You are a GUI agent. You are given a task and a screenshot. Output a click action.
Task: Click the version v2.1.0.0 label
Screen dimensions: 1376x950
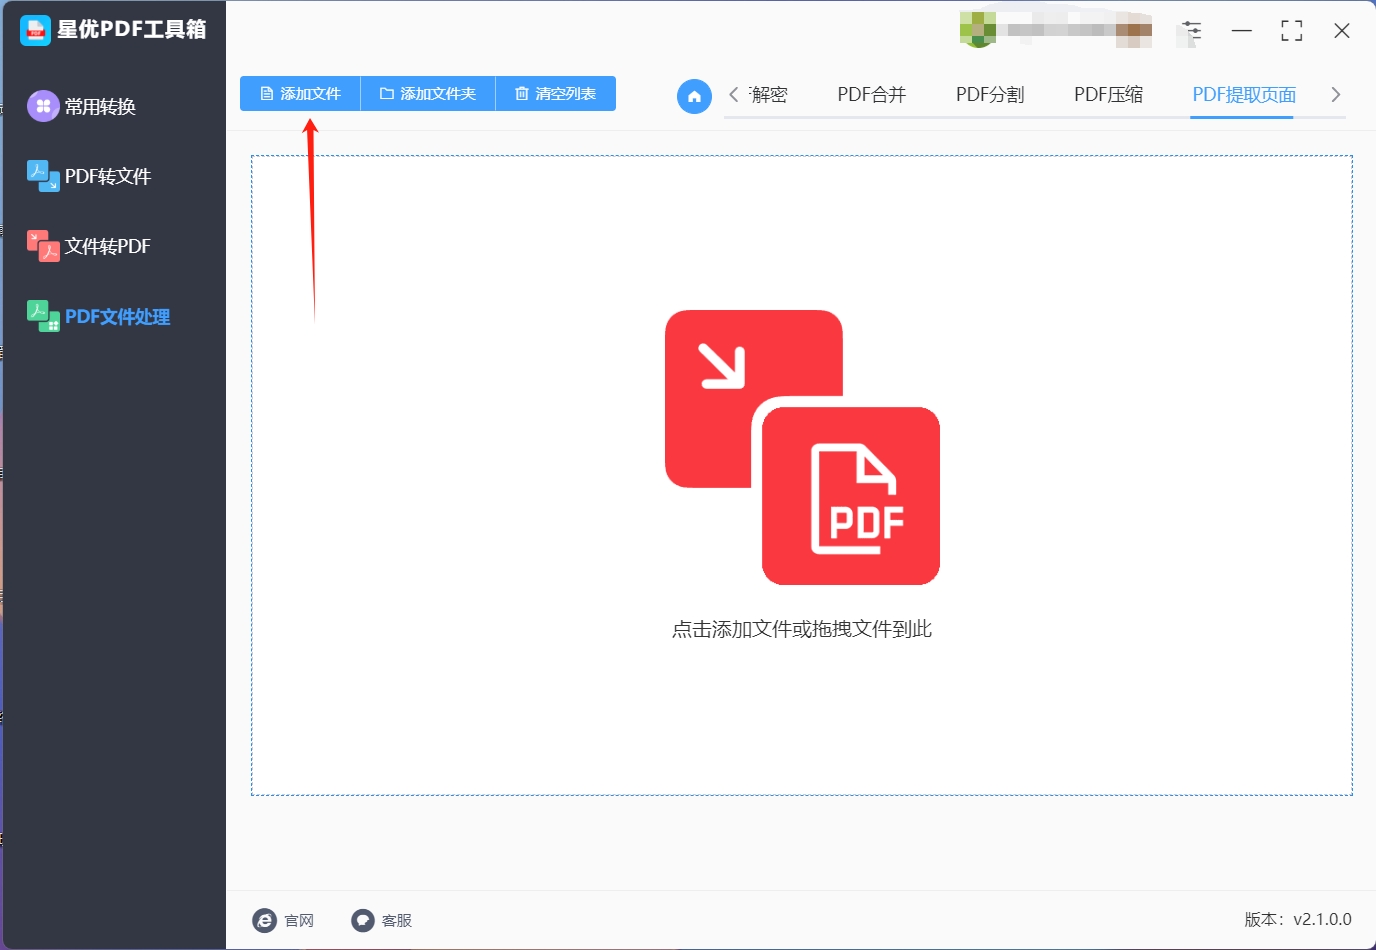(x=1298, y=919)
